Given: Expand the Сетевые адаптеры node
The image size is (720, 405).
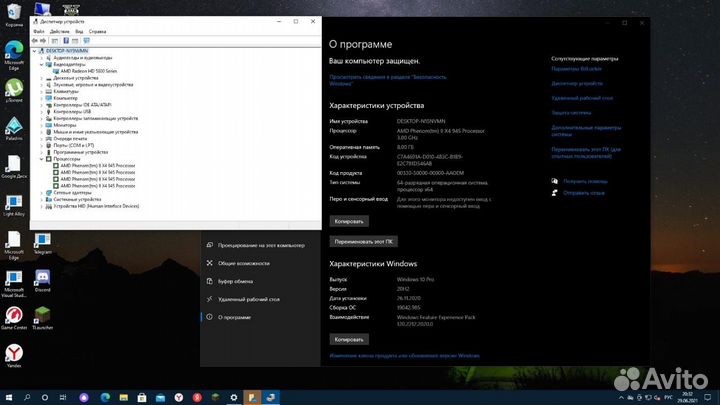Looking at the screenshot, I should [x=41, y=193].
